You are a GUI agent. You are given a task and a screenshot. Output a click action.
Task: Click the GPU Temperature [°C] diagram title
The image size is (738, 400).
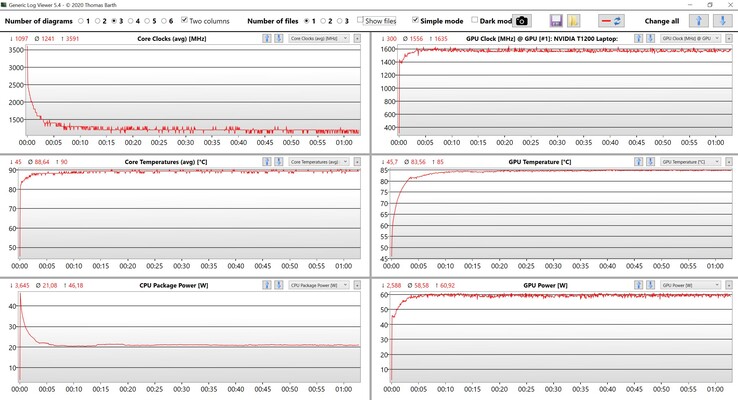tap(539, 162)
